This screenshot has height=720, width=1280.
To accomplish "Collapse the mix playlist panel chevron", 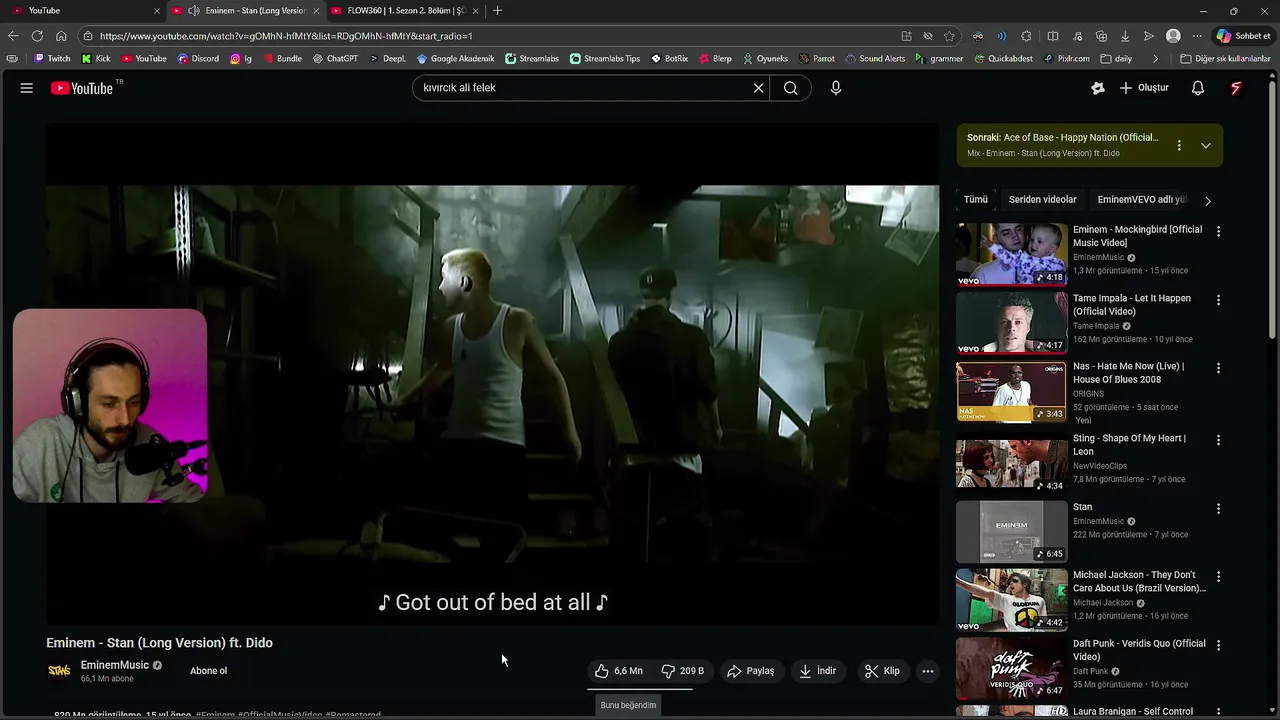I will (1206, 146).
